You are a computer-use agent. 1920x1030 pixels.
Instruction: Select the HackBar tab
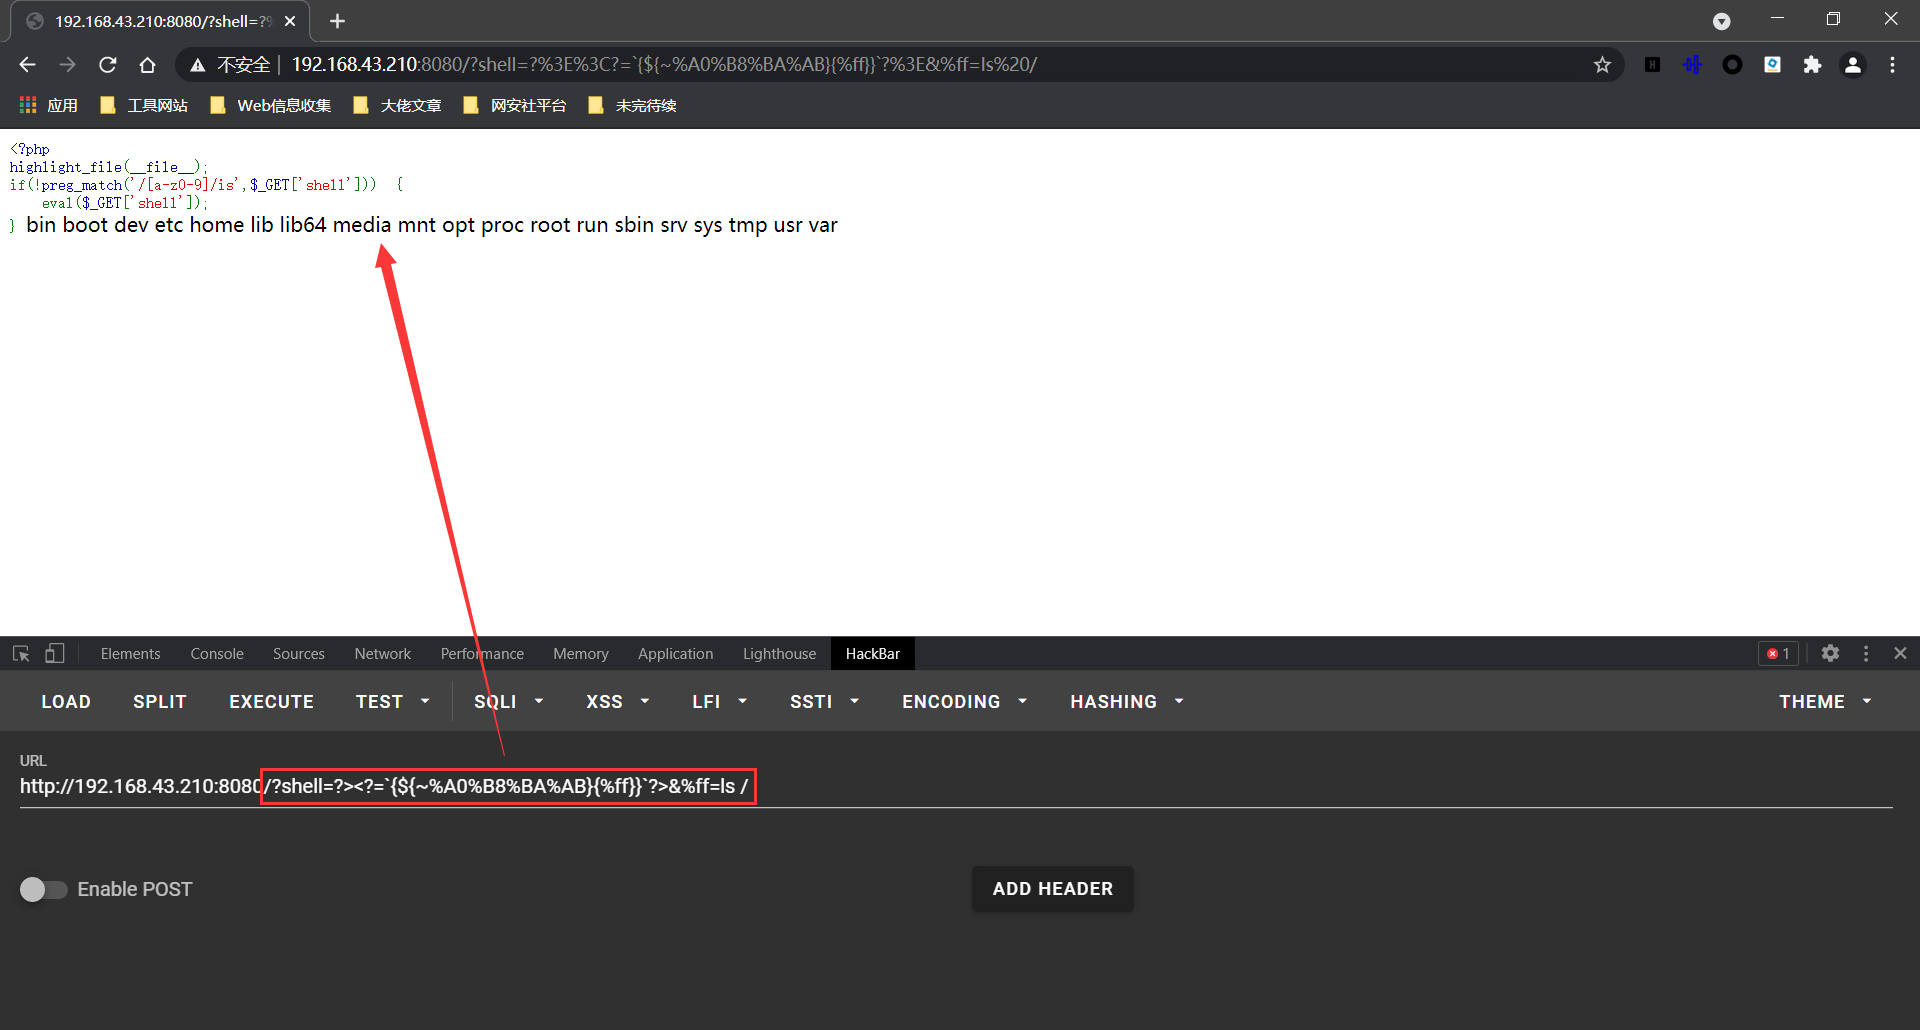point(873,654)
